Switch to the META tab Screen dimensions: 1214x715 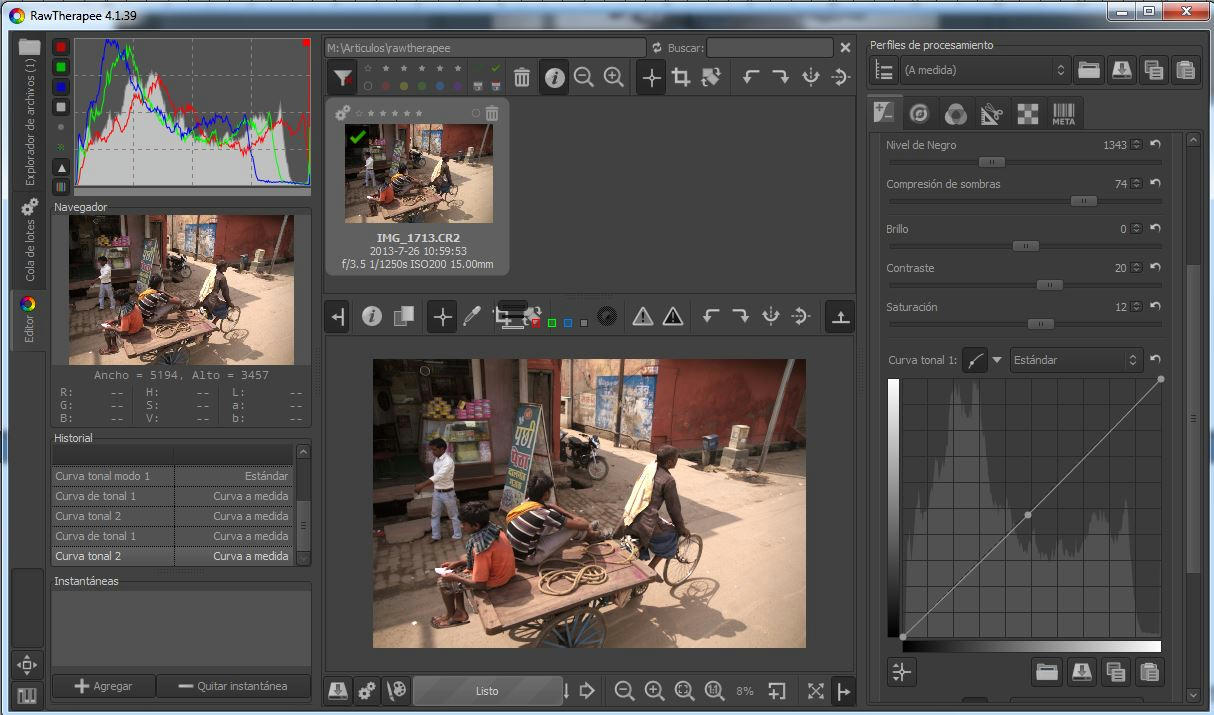(x=1063, y=114)
